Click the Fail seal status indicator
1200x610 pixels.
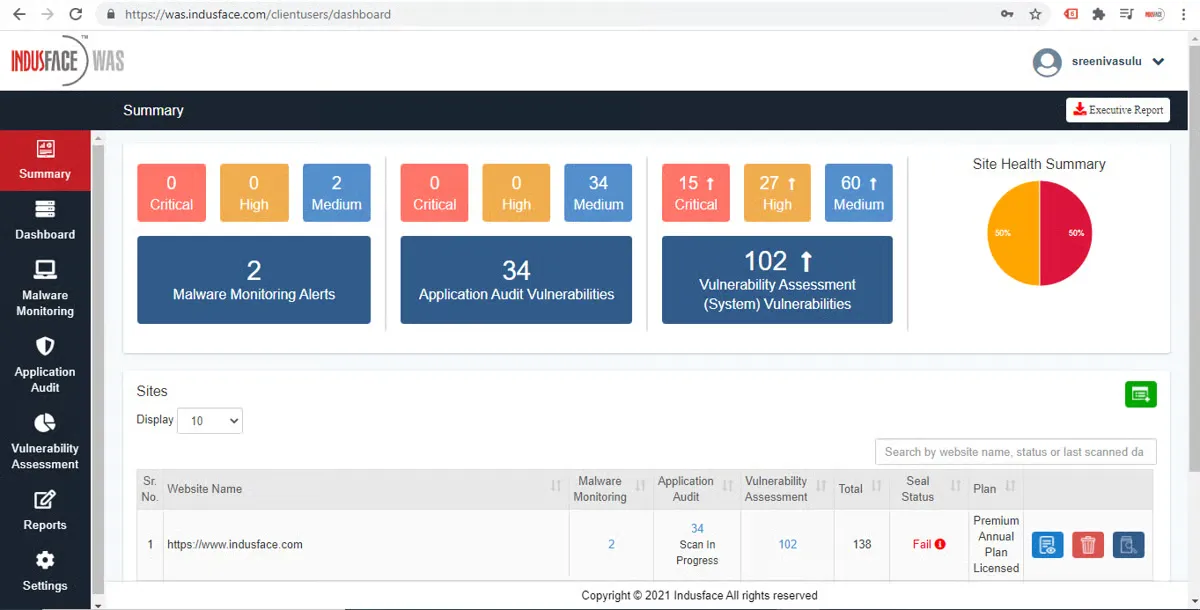[928, 544]
